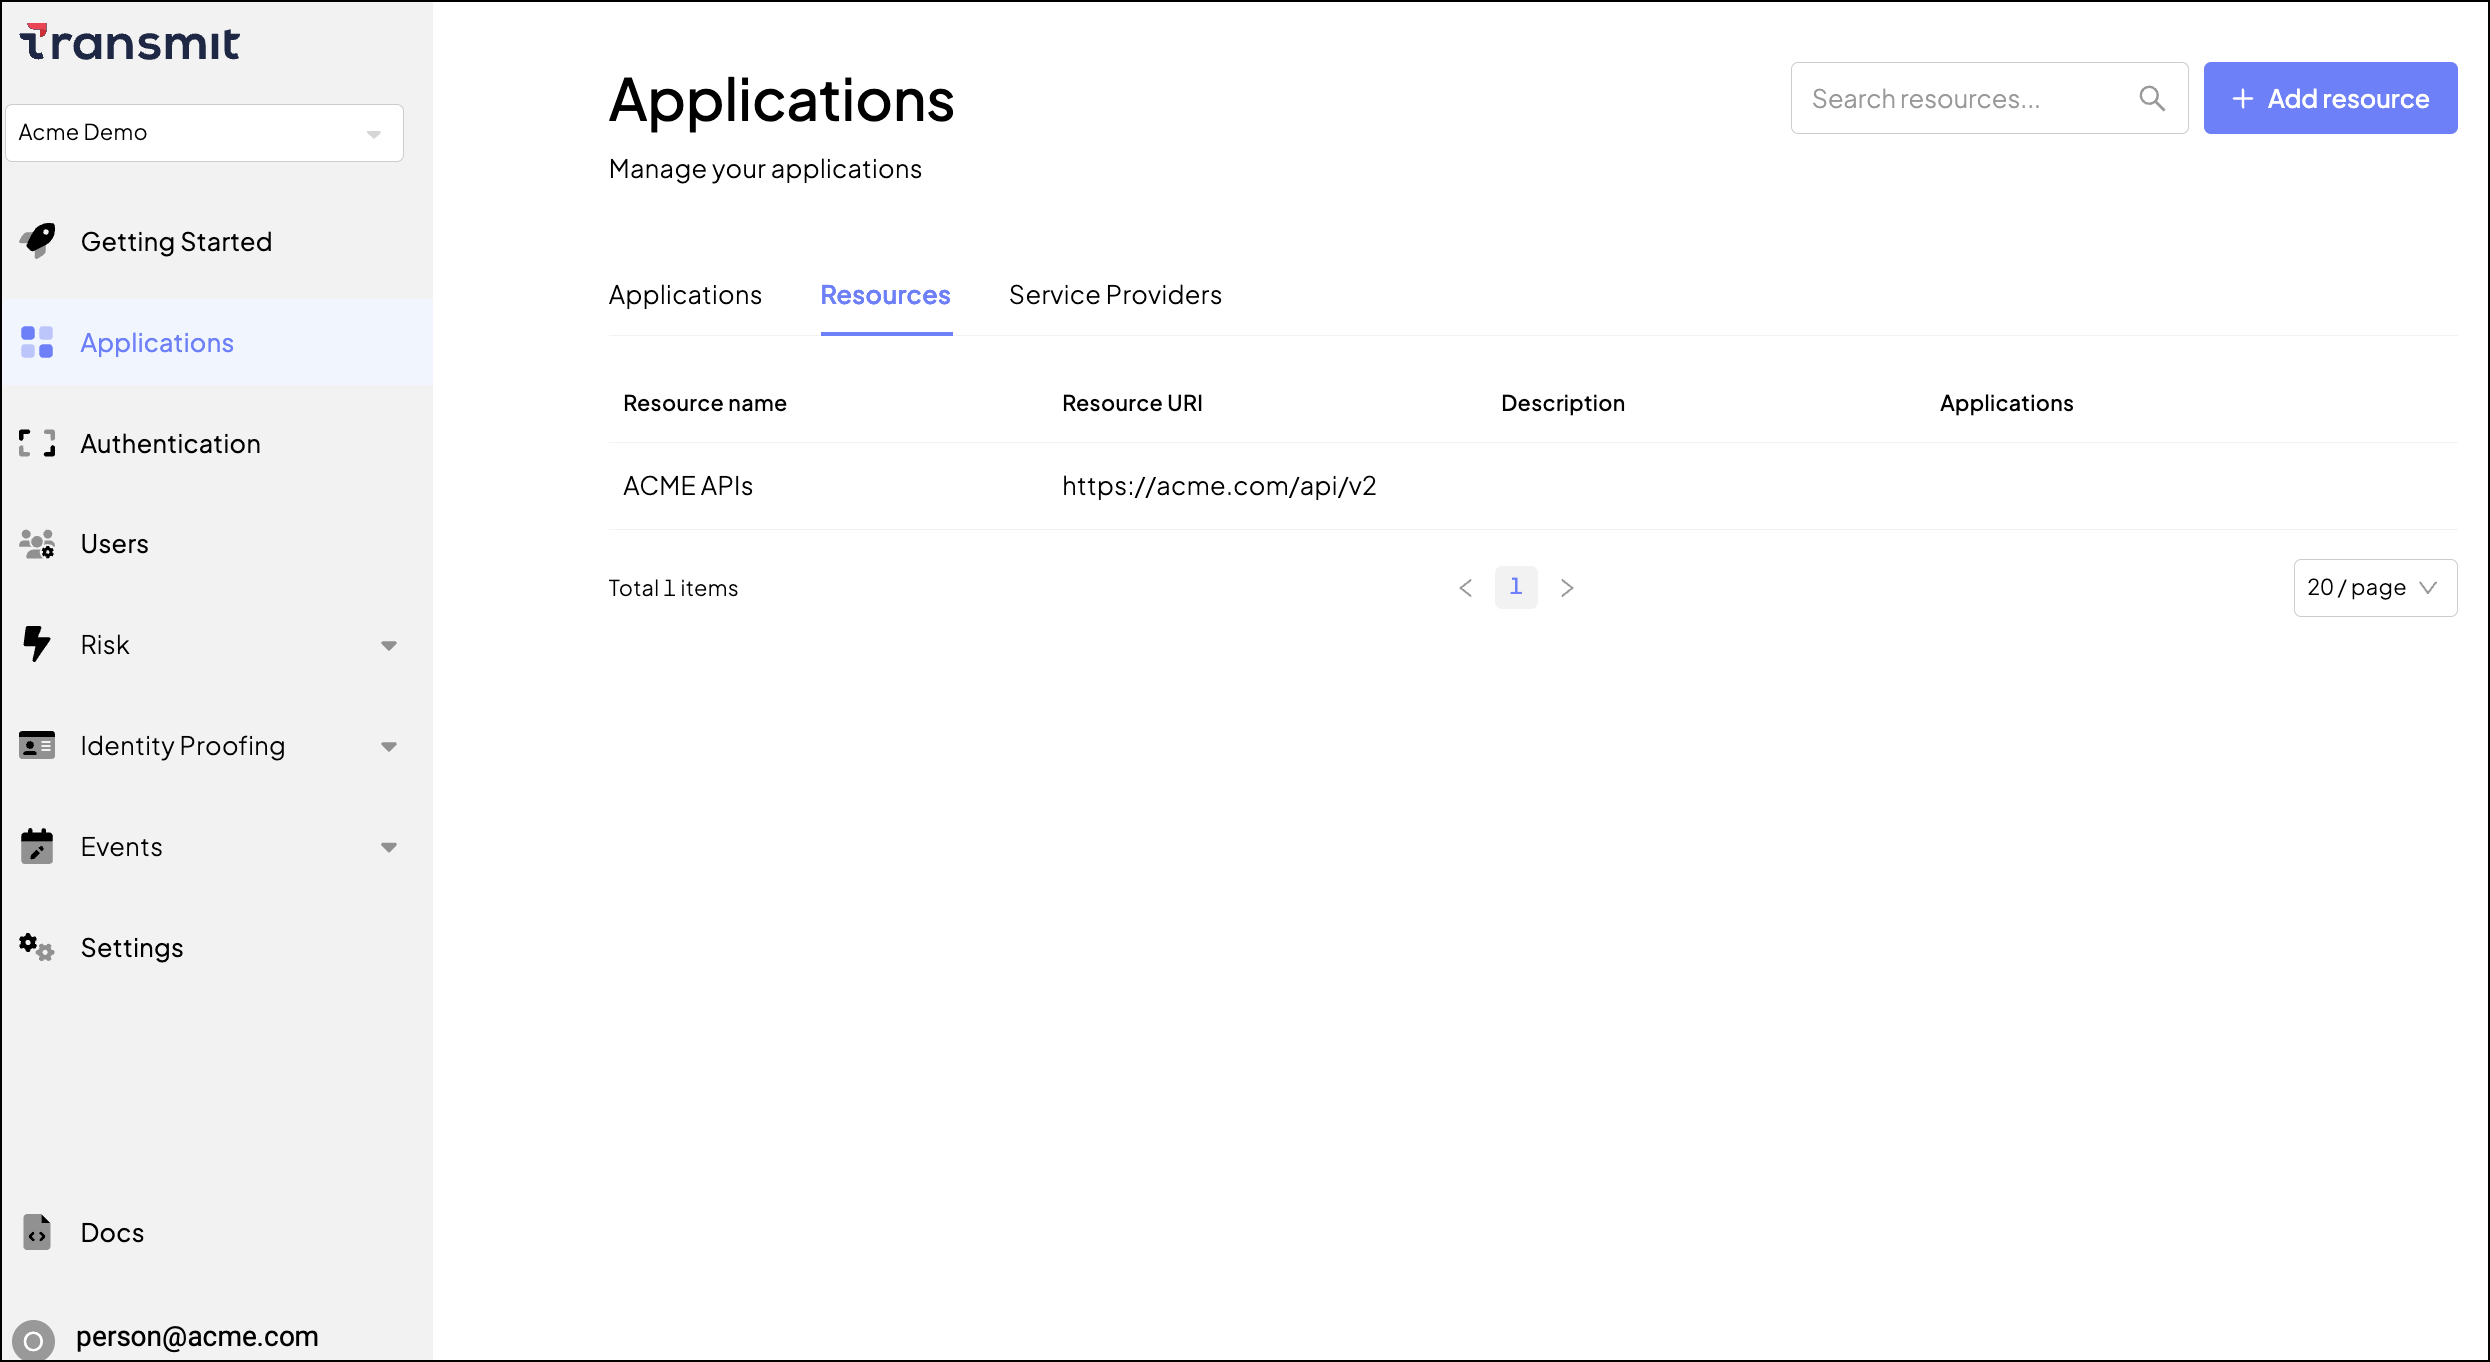Screen dimensions: 2490x1362
Task: Expand the Risk submenu arrow
Action: pos(389,646)
